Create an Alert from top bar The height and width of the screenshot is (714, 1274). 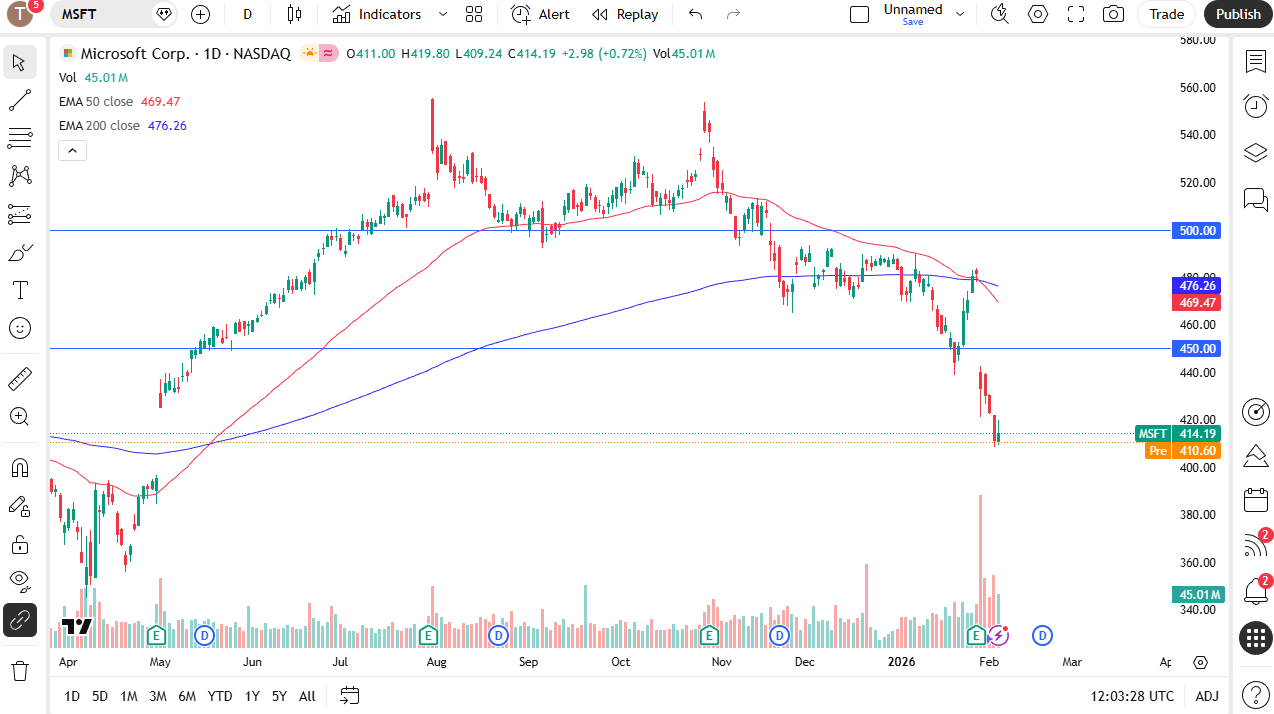540,14
